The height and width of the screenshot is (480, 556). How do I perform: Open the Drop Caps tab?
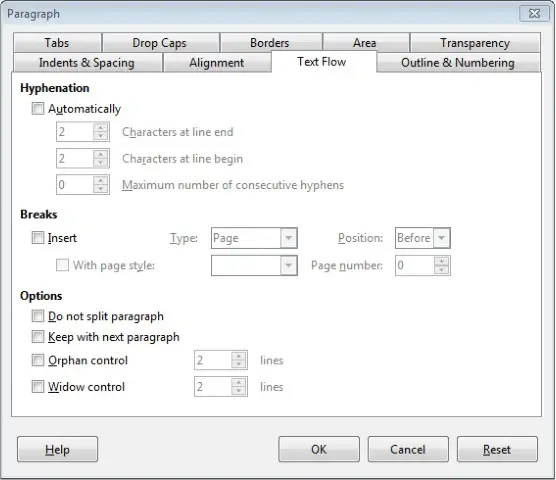pyautogui.click(x=160, y=43)
